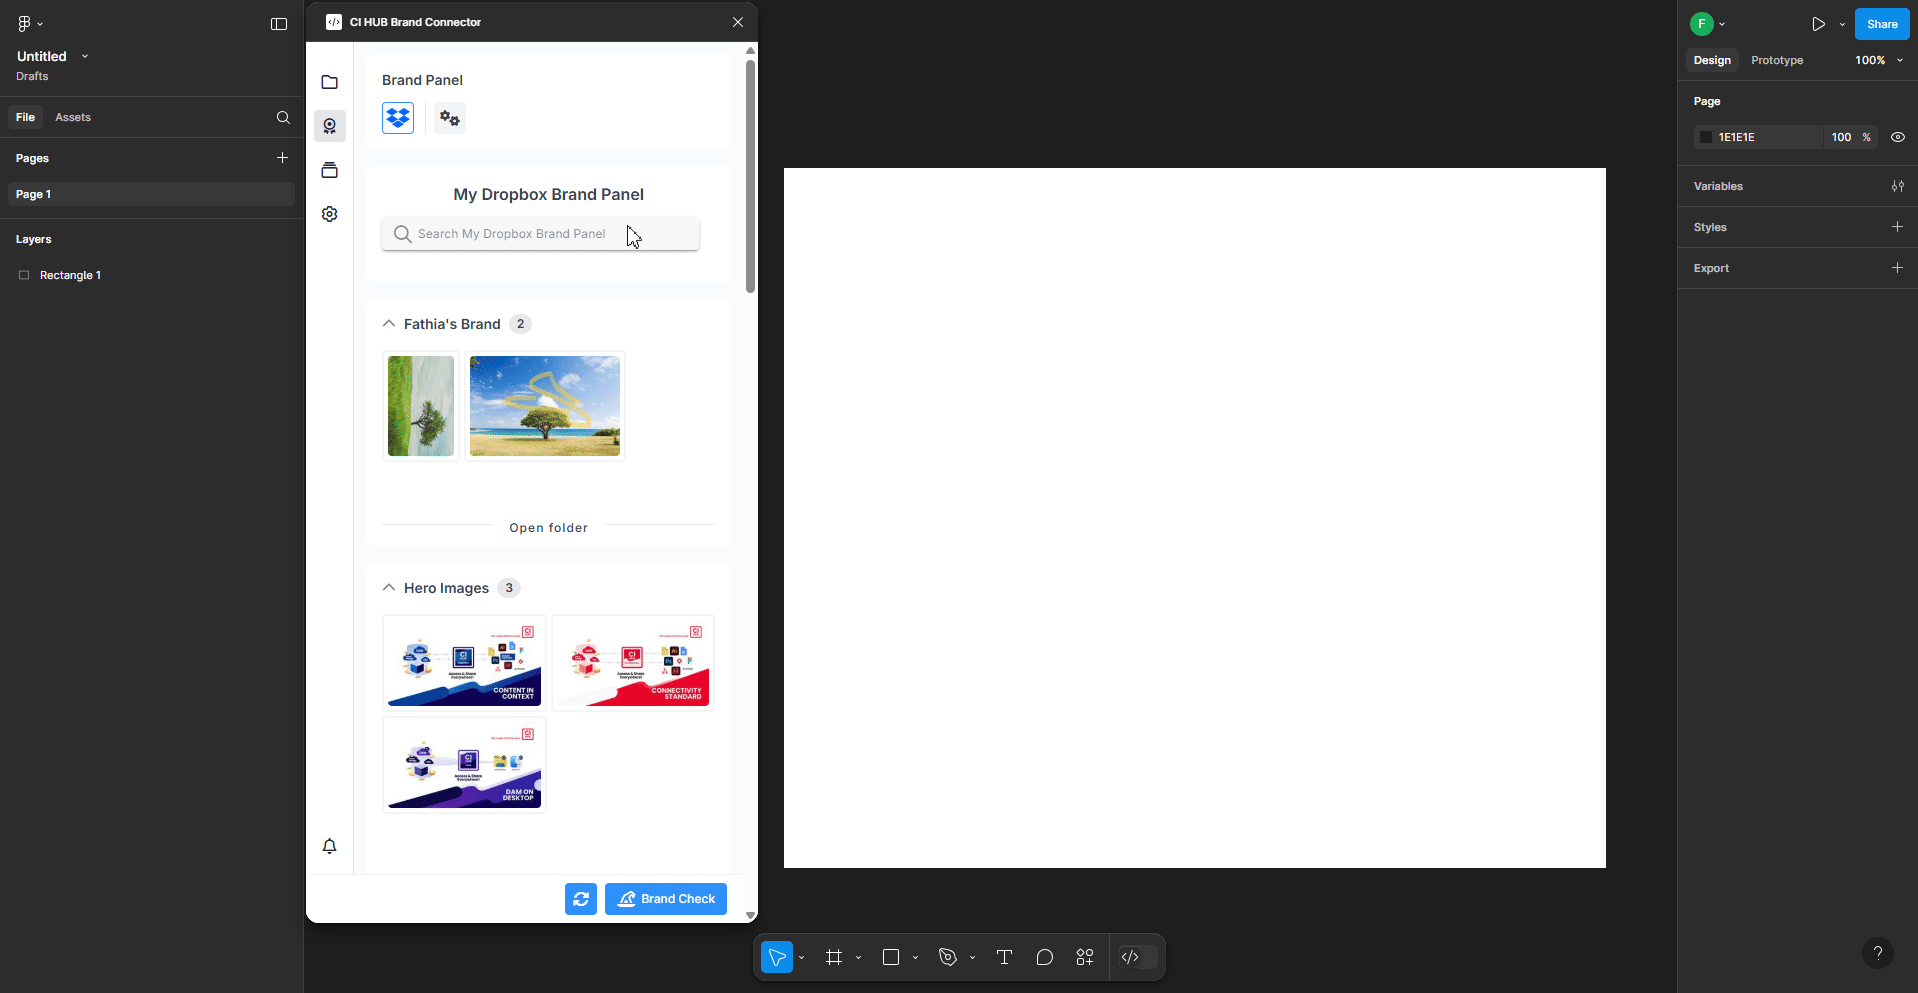Screen dimensions: 1918x993
Task: Open the folder browser in plugin sidebar
Action: (x=330, y=82)
